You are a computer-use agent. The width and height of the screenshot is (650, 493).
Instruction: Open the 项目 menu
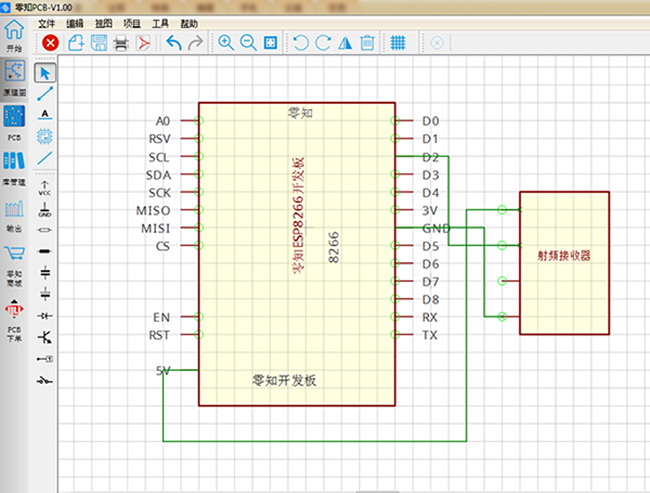[132, 24]
